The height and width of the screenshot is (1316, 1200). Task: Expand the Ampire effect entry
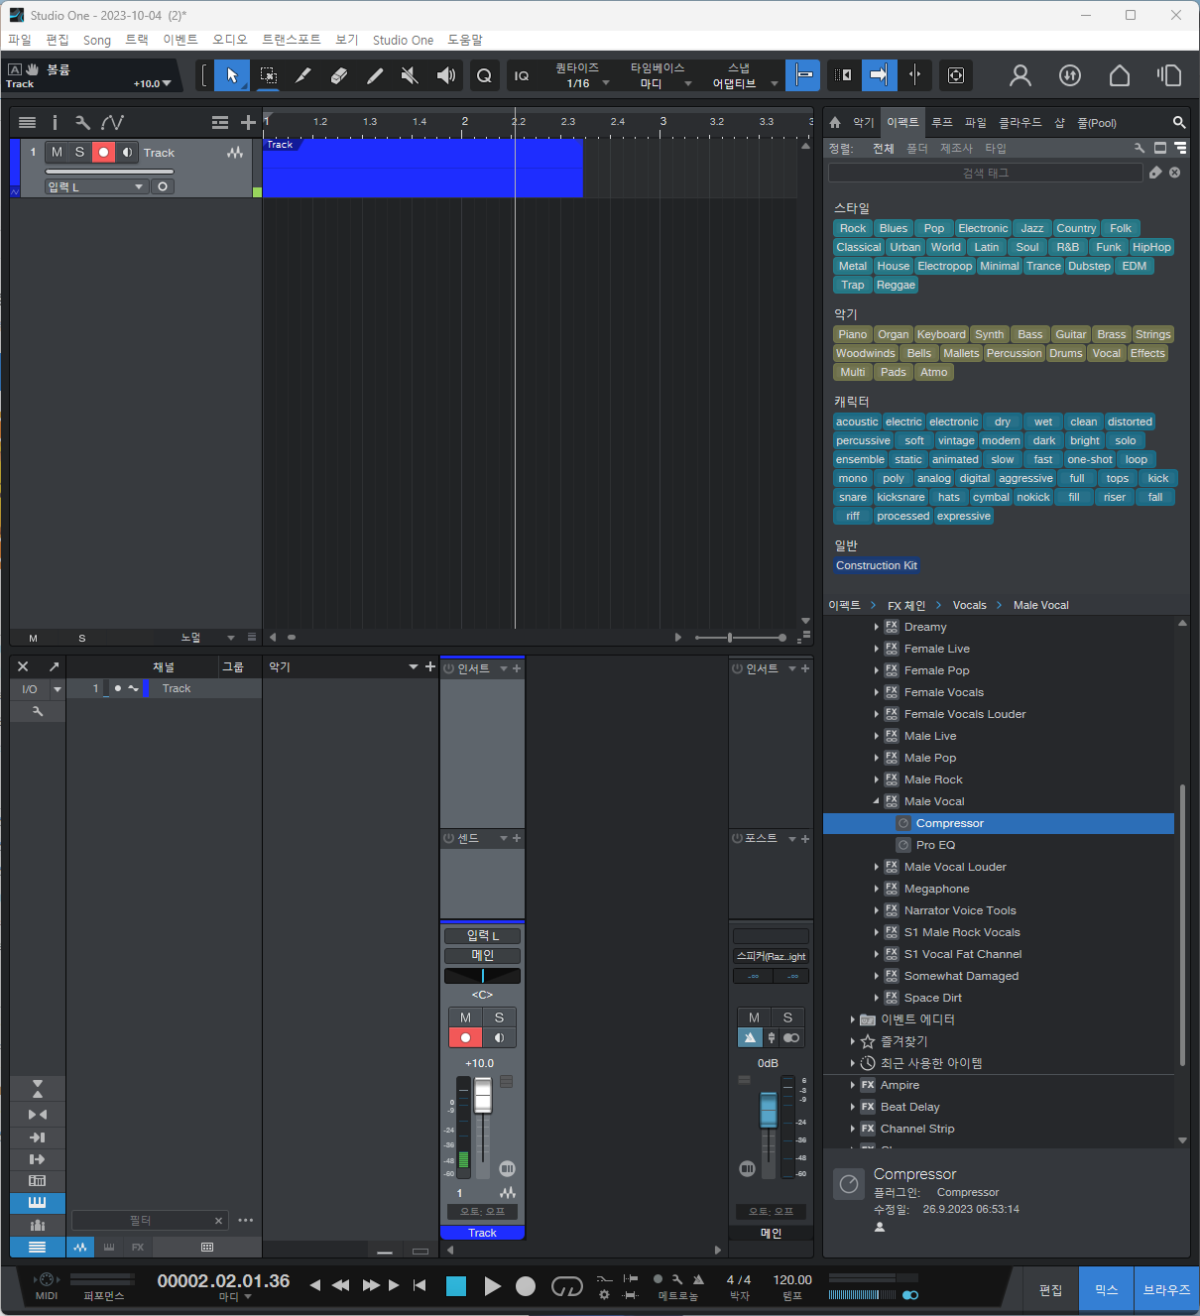(x=853, y=1085)
